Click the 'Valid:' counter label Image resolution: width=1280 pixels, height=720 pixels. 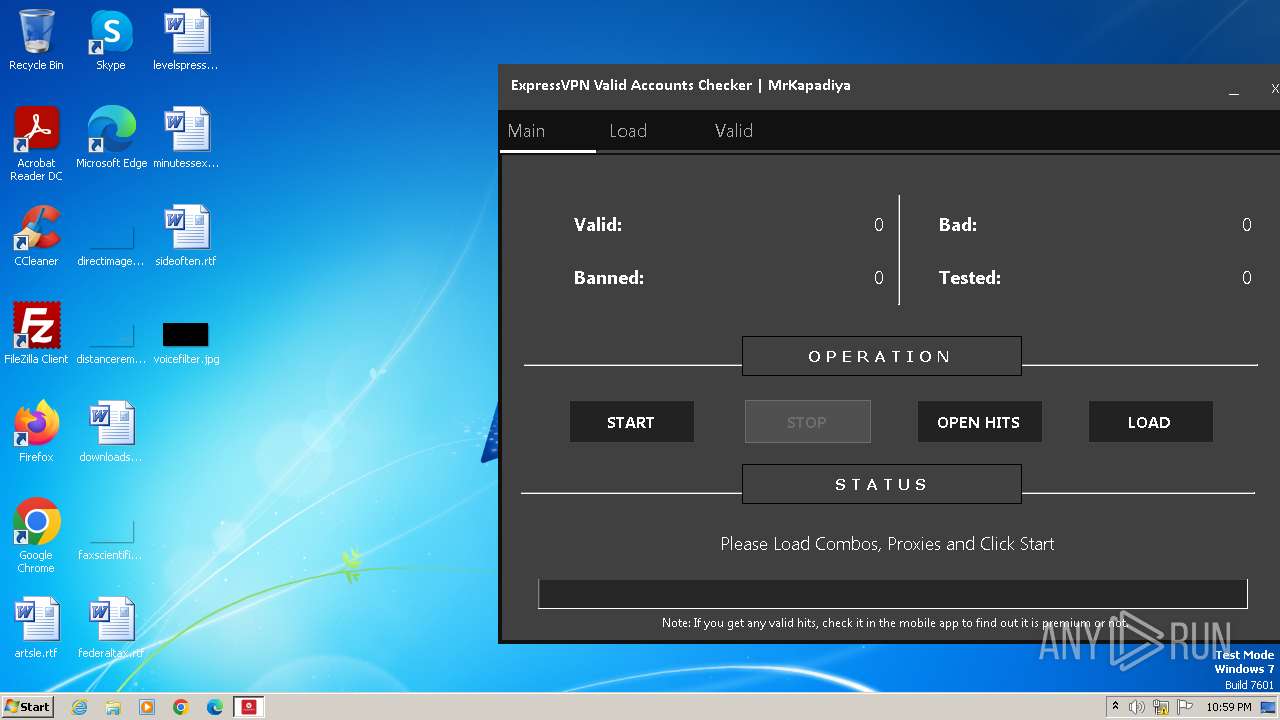tap(598, 225)
